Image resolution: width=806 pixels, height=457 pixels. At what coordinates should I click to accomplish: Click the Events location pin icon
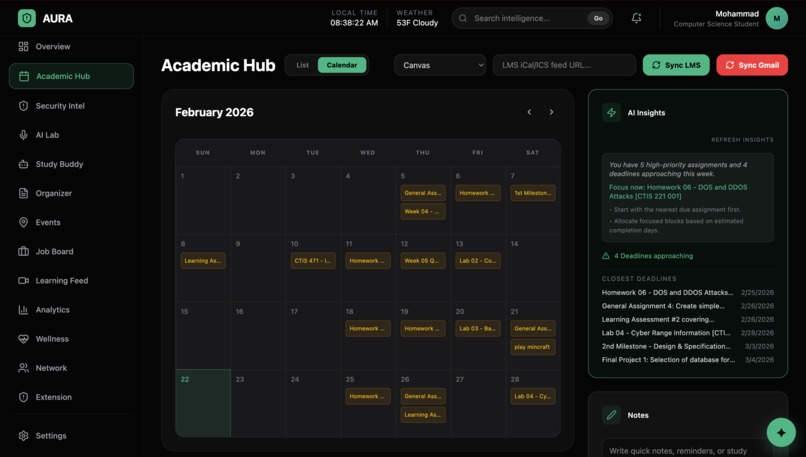[23, 223]
